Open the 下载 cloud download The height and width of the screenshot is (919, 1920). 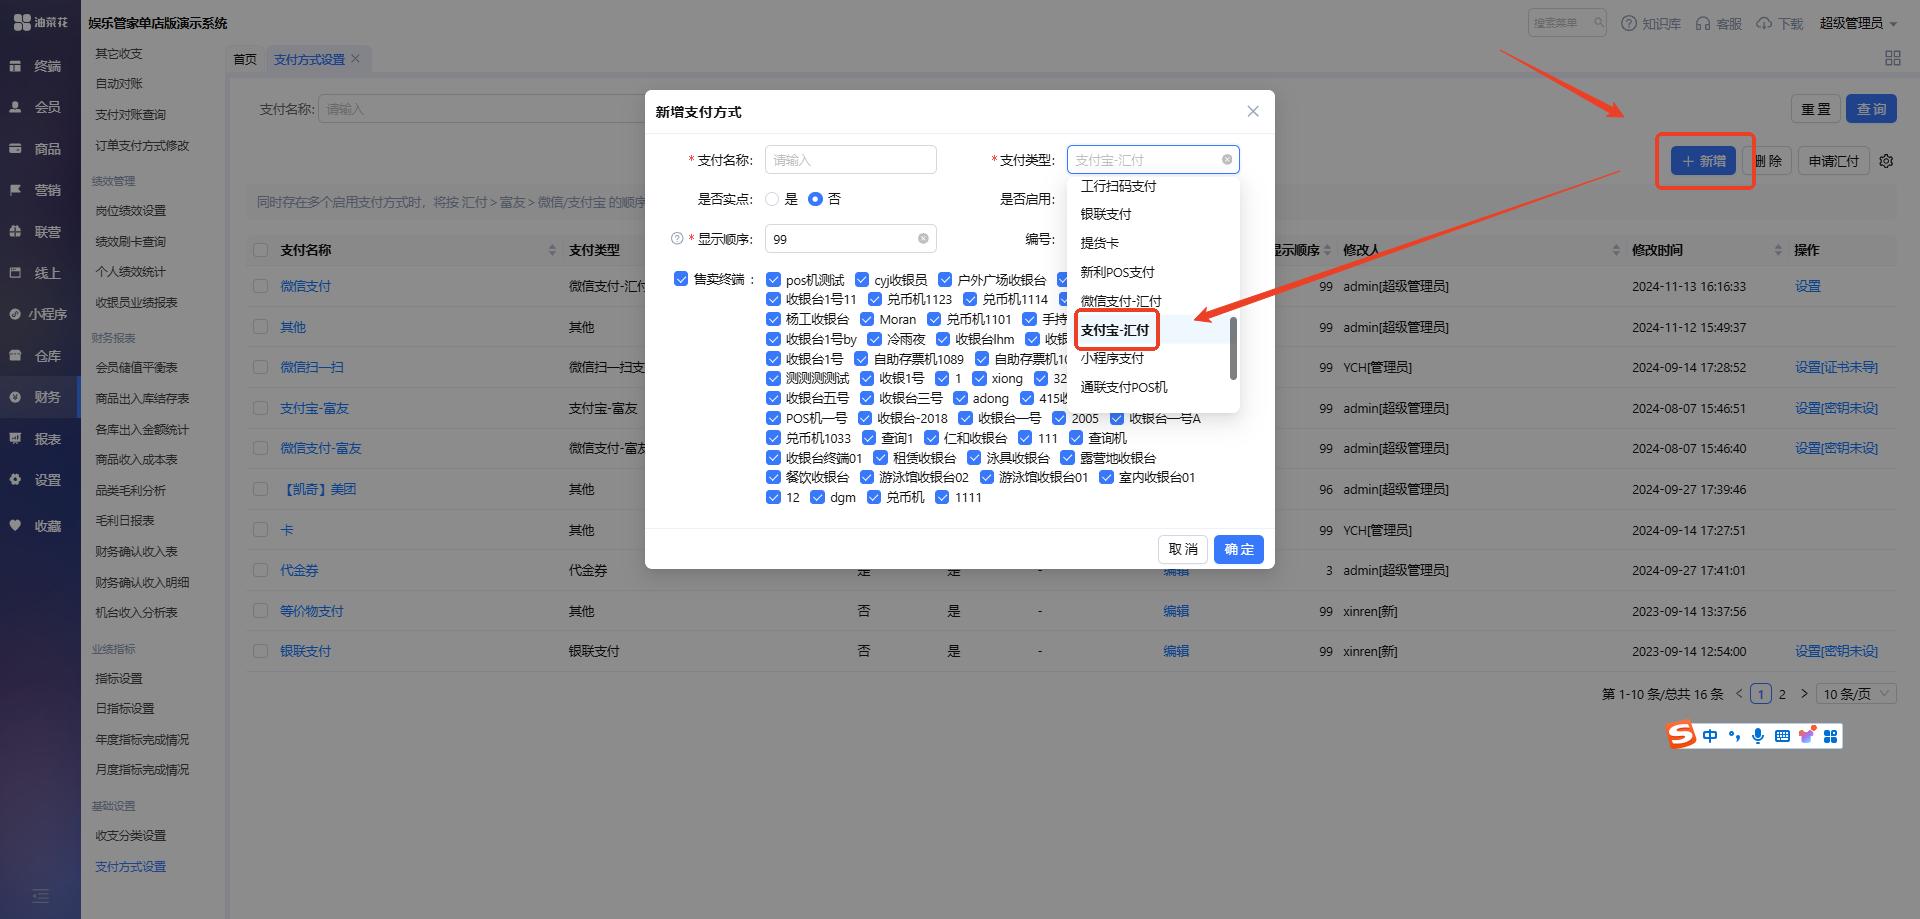pos(1780,23)
